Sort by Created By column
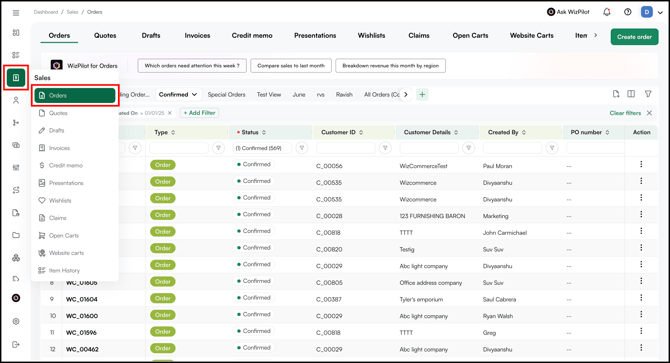This screenshot has width=670, height=363. tap(524, 133)
